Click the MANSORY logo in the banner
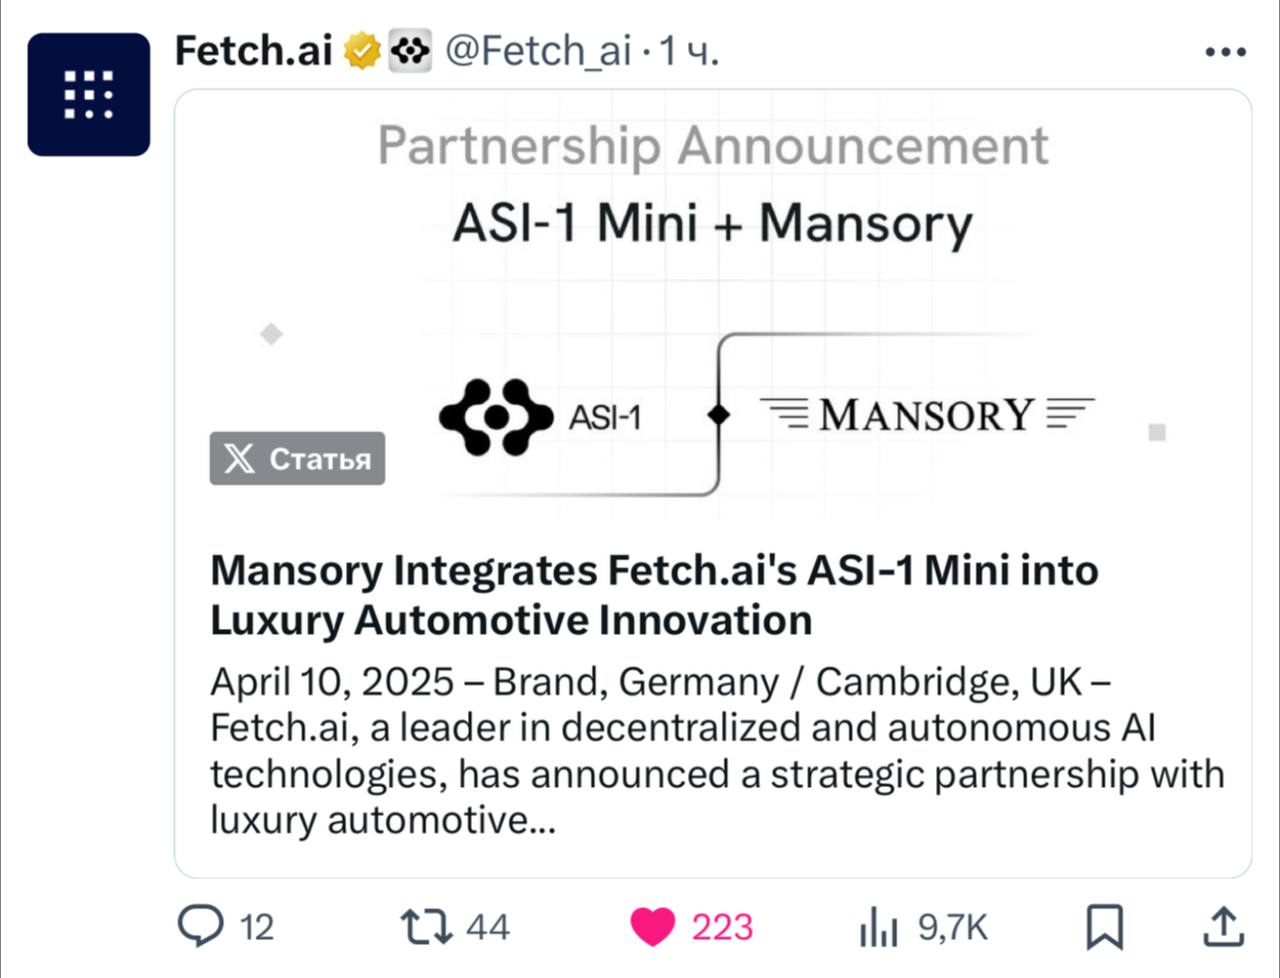This screenshot has width=1280, height=978. coord(927,414)
